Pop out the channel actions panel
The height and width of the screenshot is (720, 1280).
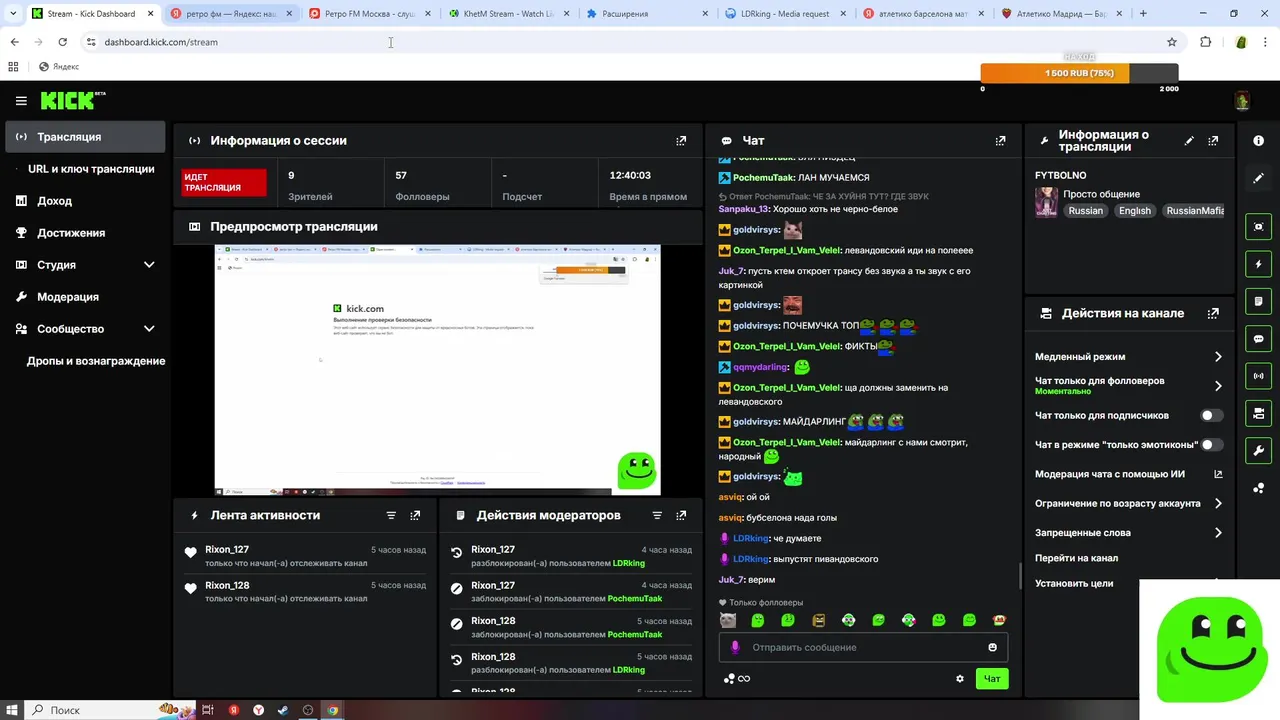tap(1213, 313)
